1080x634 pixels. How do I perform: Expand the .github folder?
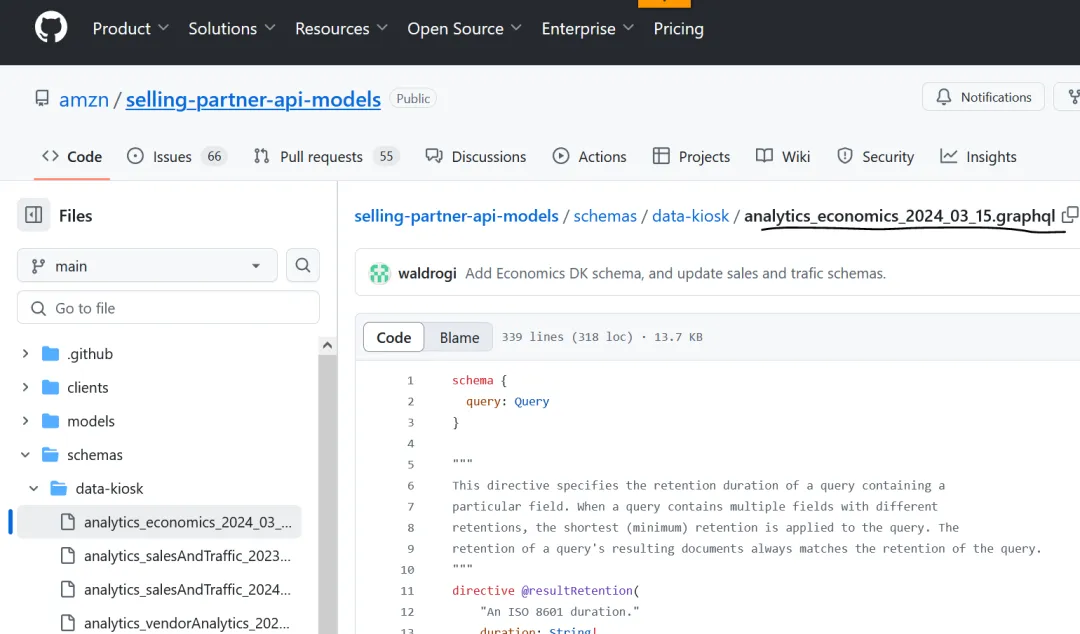click(x=25, y=354)
